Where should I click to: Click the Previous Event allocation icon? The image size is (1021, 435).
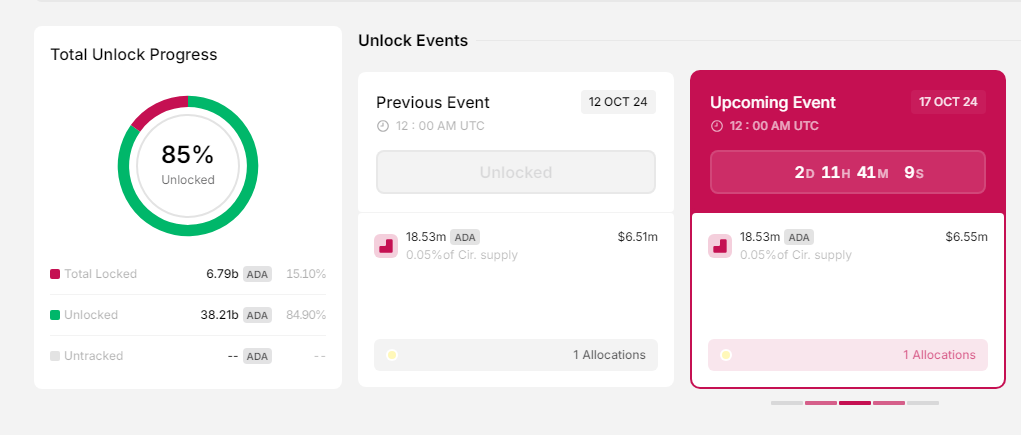tap(385, 246)
